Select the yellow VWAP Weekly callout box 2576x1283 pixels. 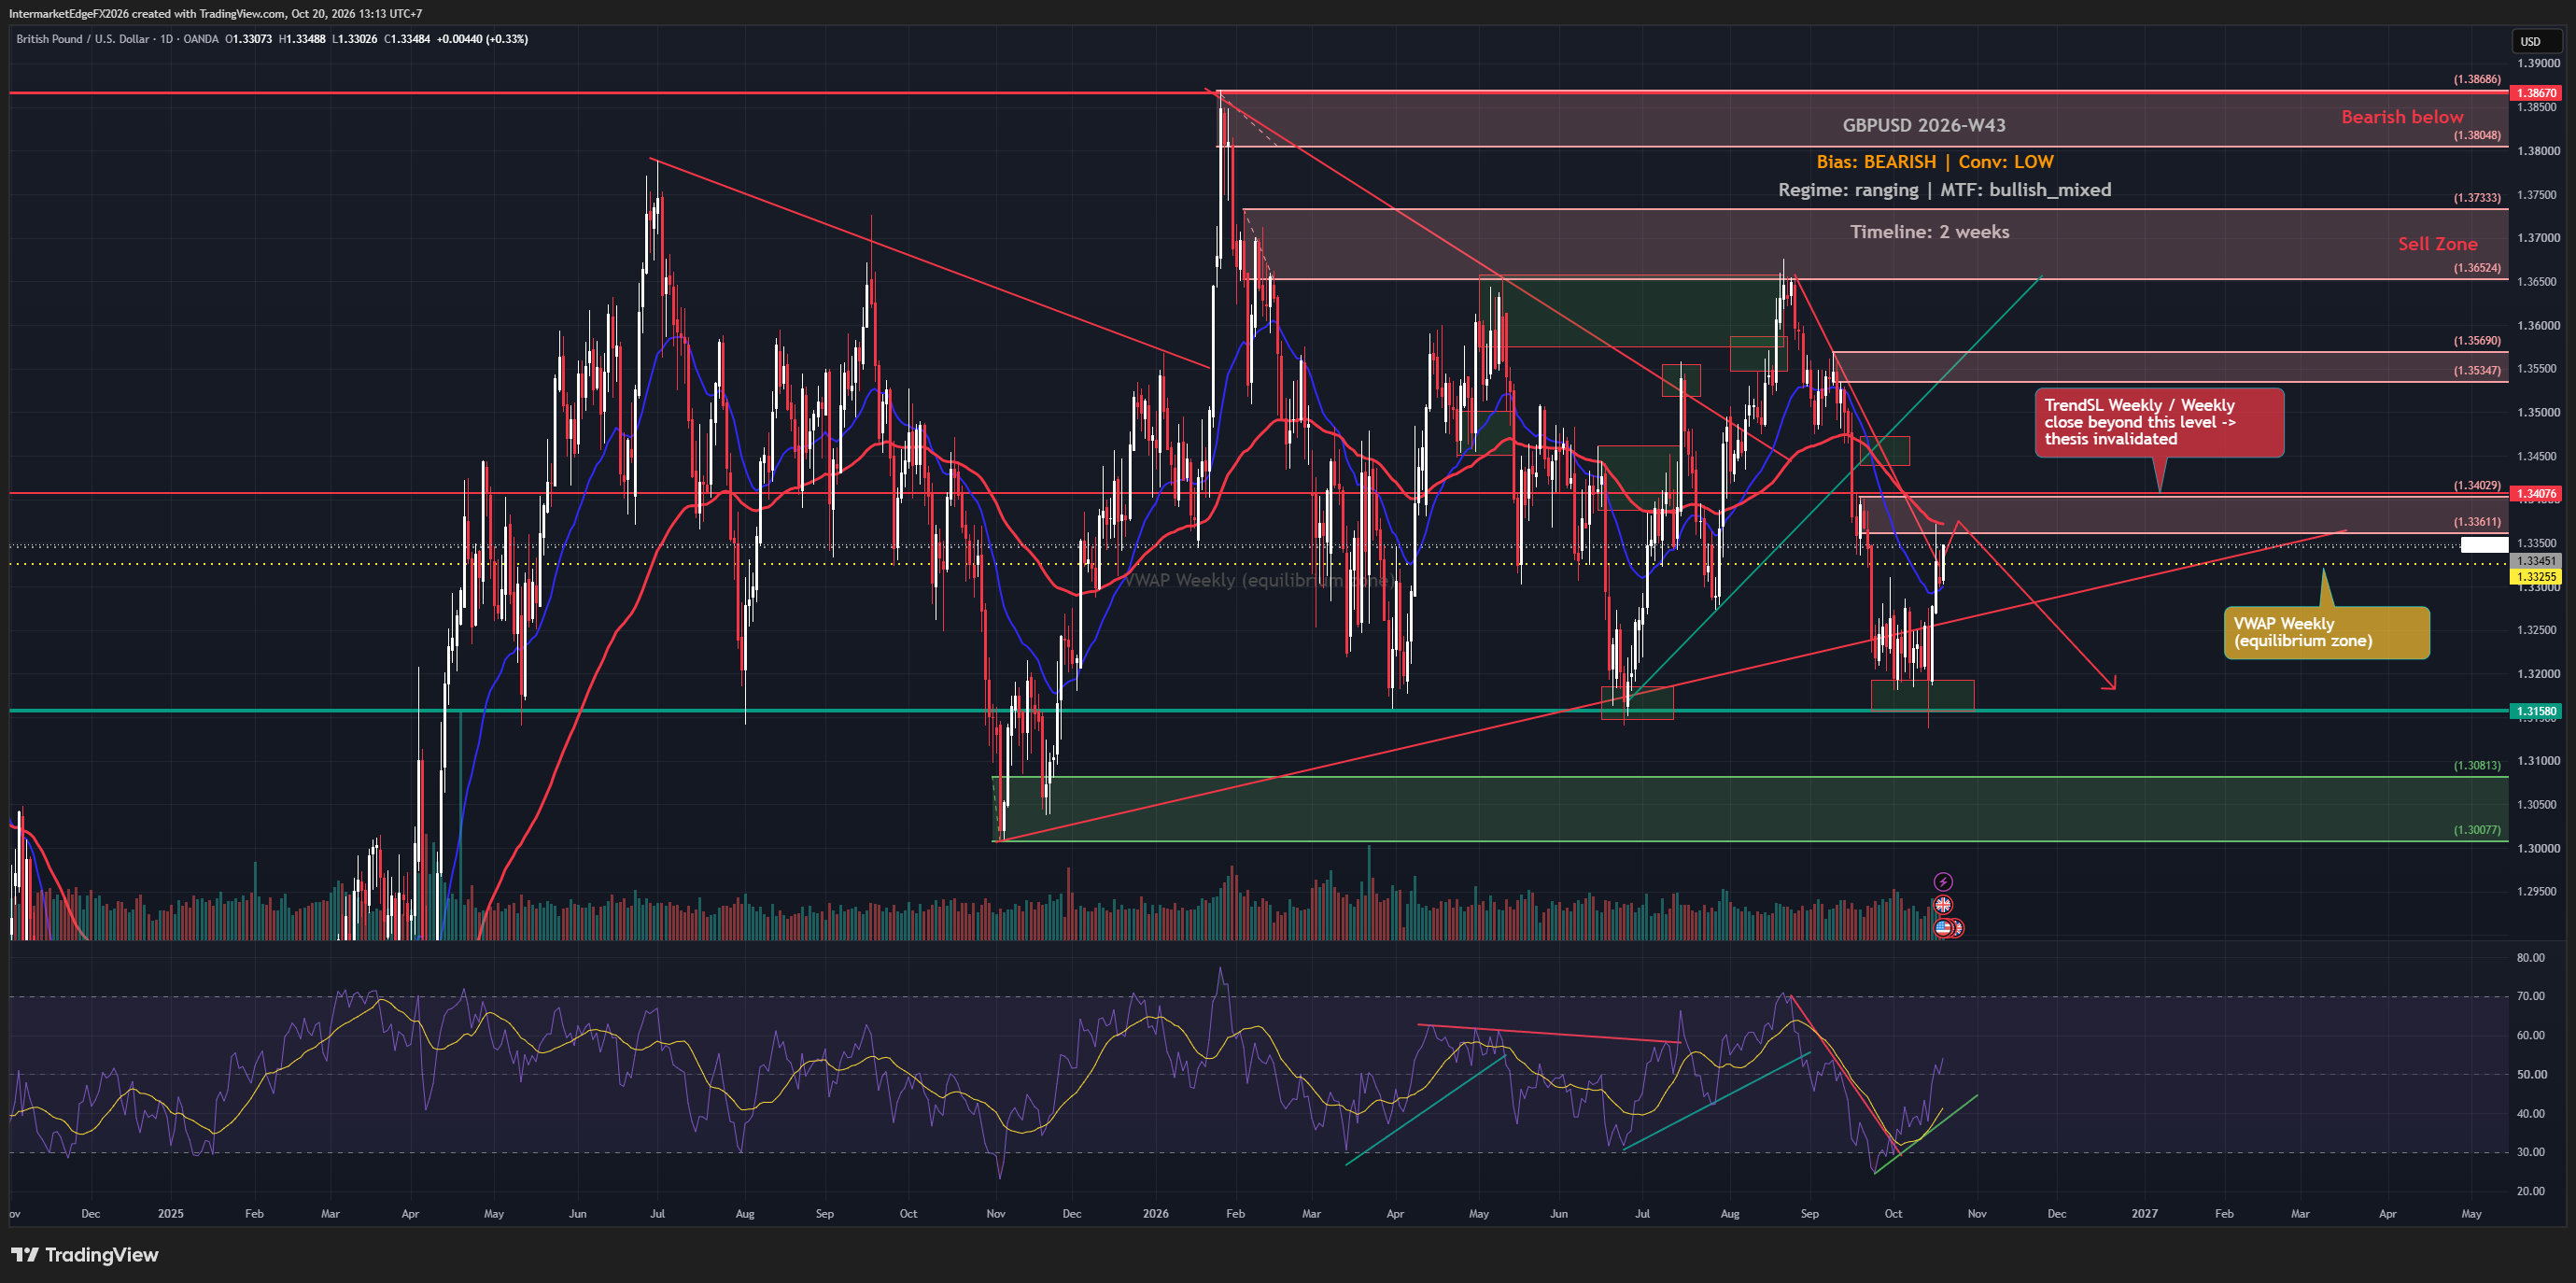tap(2326, 632)
